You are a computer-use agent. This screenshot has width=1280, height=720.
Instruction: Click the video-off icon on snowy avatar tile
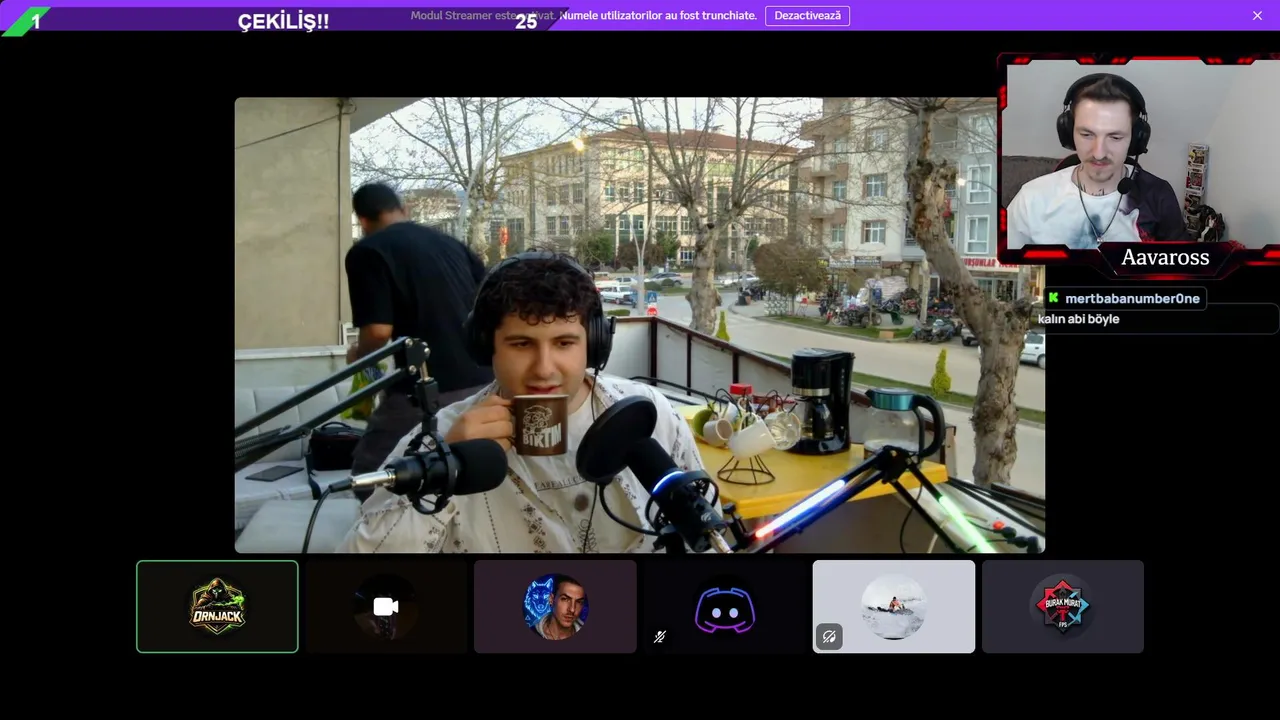(829, 636)
